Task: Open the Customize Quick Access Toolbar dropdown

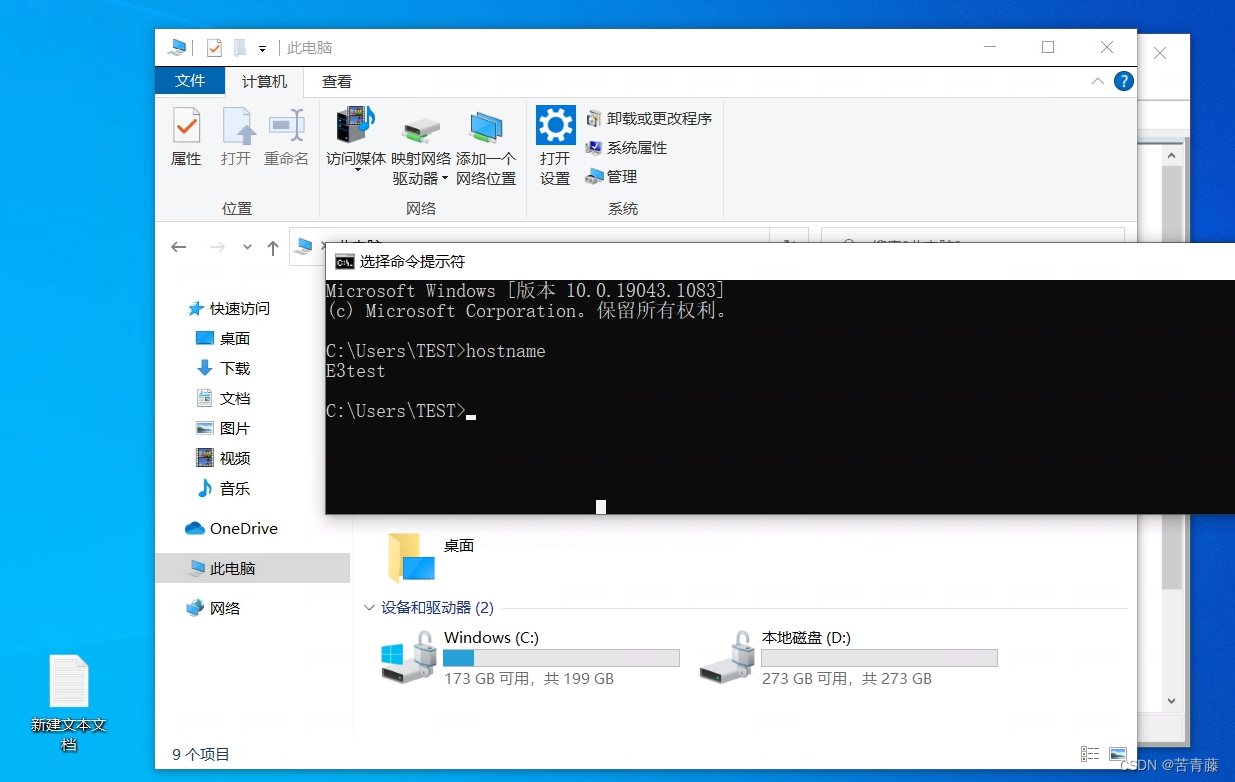Action: tap(263, 48)
